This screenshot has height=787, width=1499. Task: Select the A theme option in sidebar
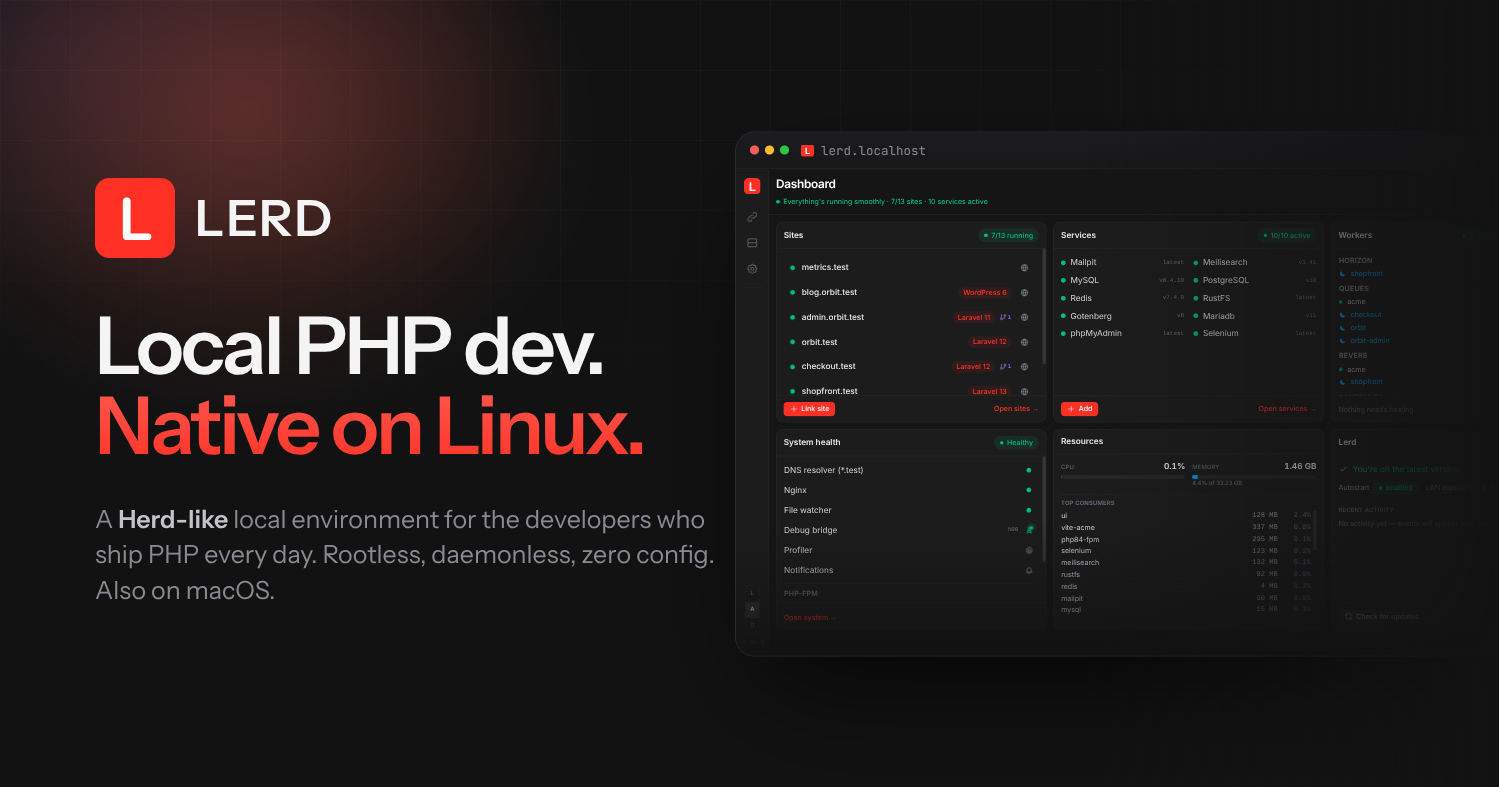coord(752,609)
